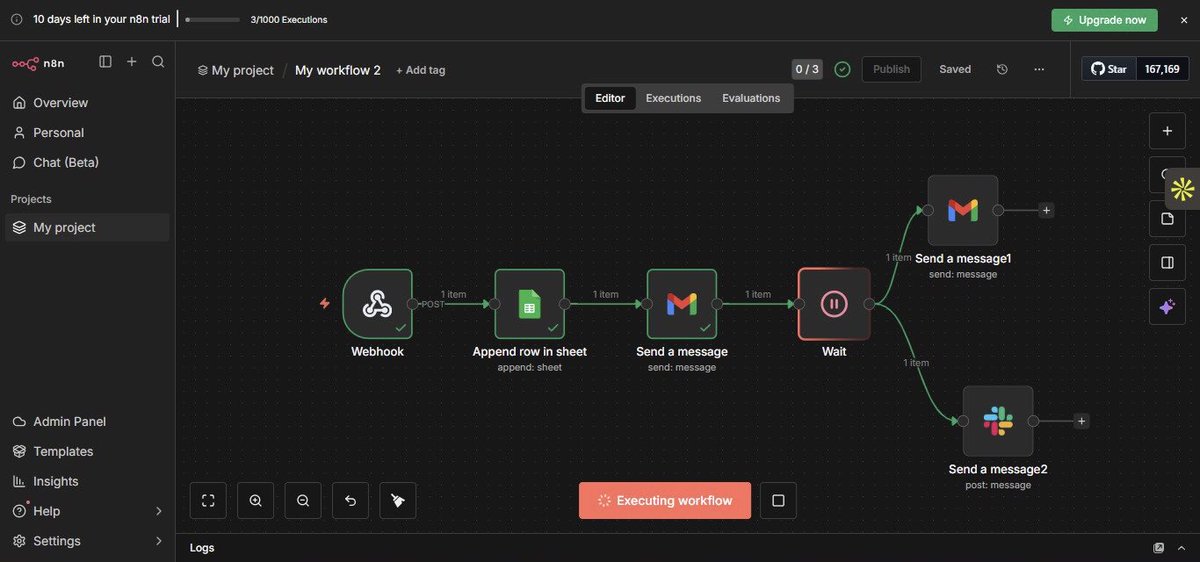Open the Gmail Send a message node
Image resolution: width=1200 pixels, height=562 pixels.
[682, 304]
